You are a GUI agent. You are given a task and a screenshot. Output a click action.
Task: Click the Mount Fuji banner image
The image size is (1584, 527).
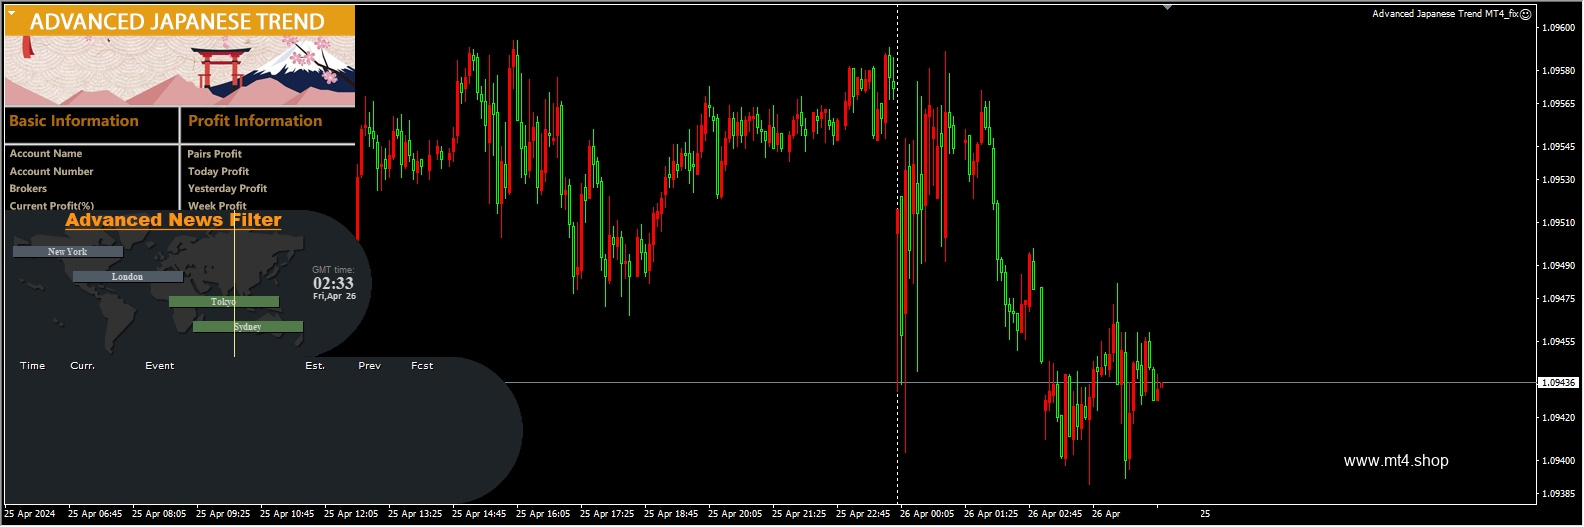tap(180, 71)
